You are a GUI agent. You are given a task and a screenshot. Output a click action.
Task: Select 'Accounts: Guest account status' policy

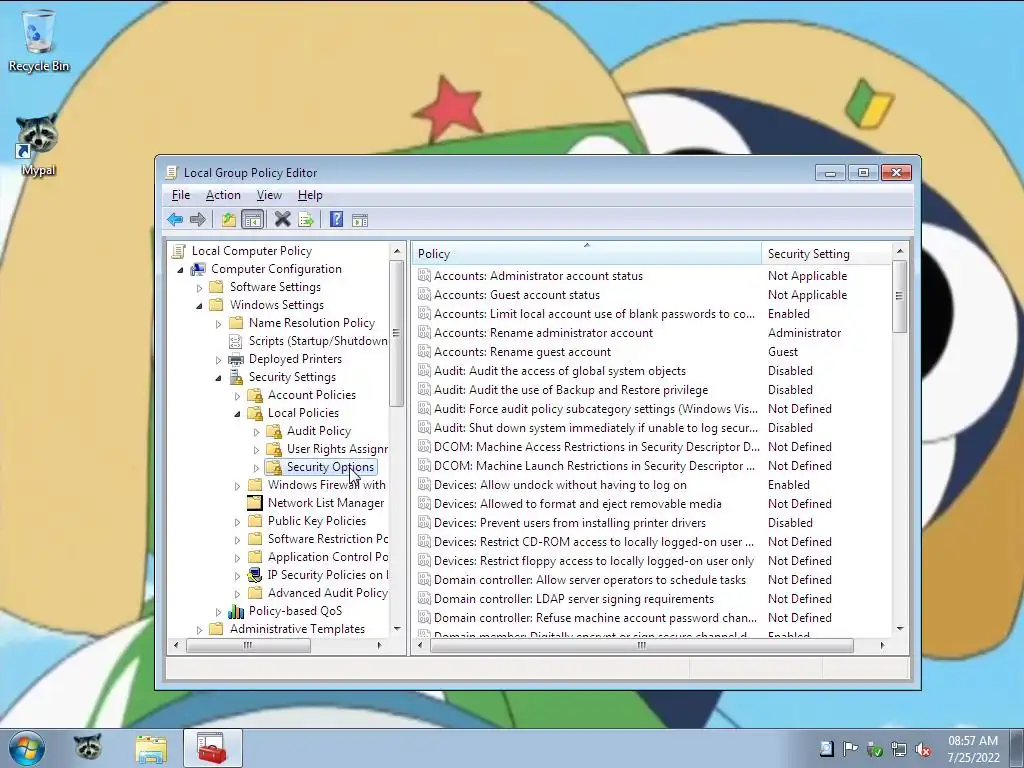[x=517, y=295]
